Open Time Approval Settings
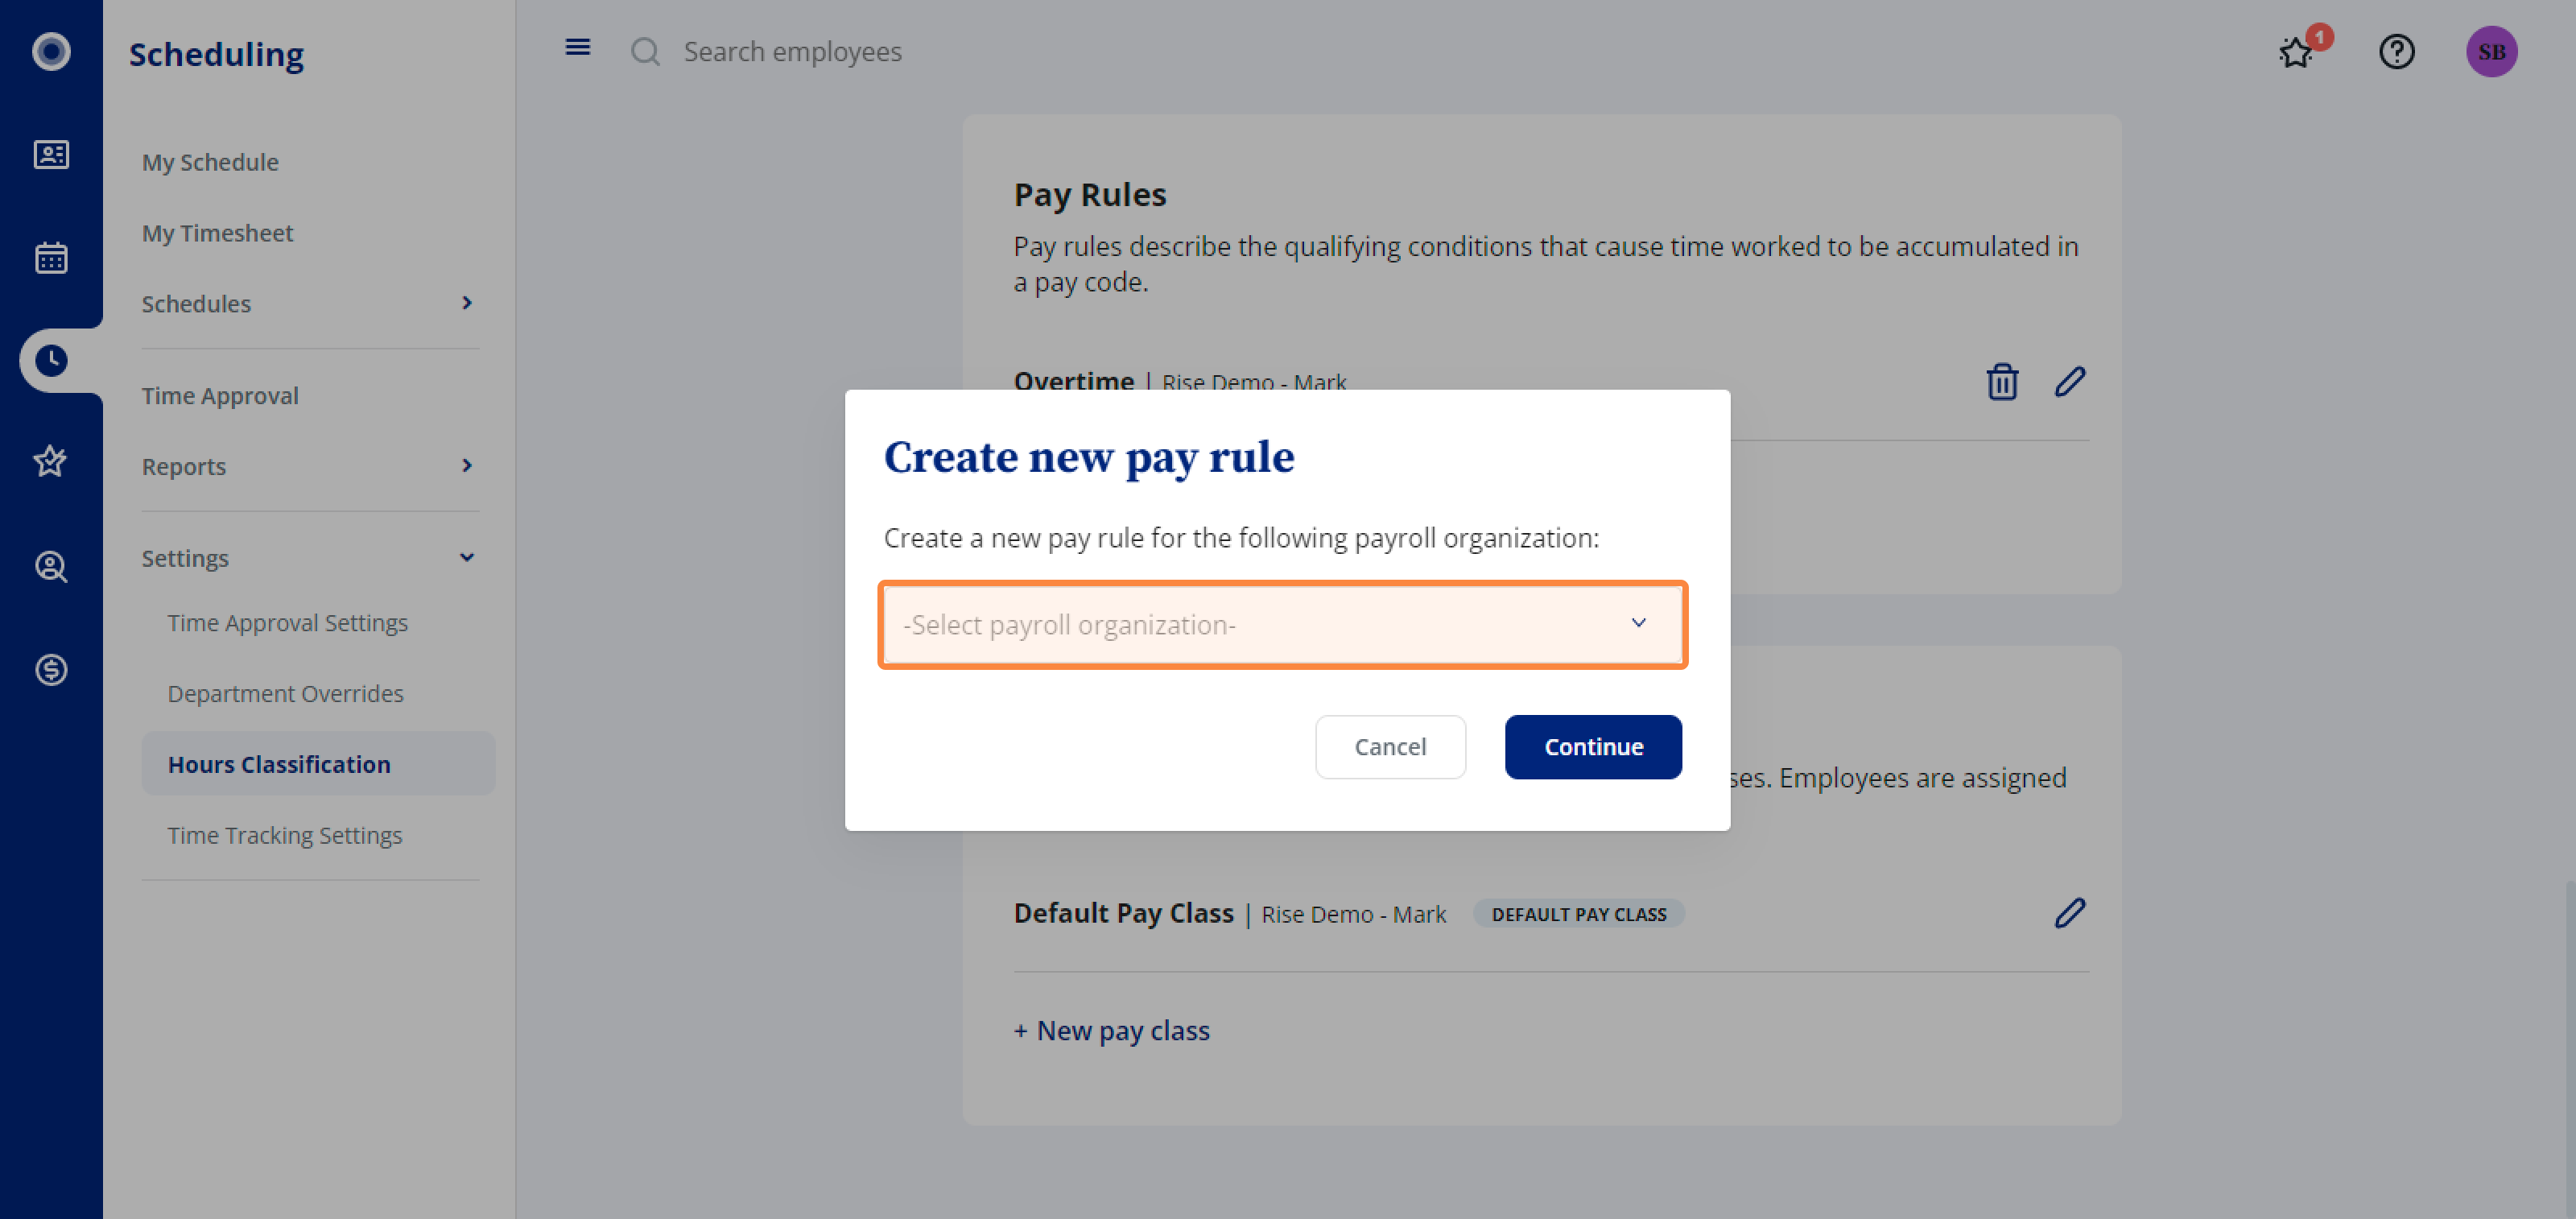2576x1219 pixels. (288, 623)
